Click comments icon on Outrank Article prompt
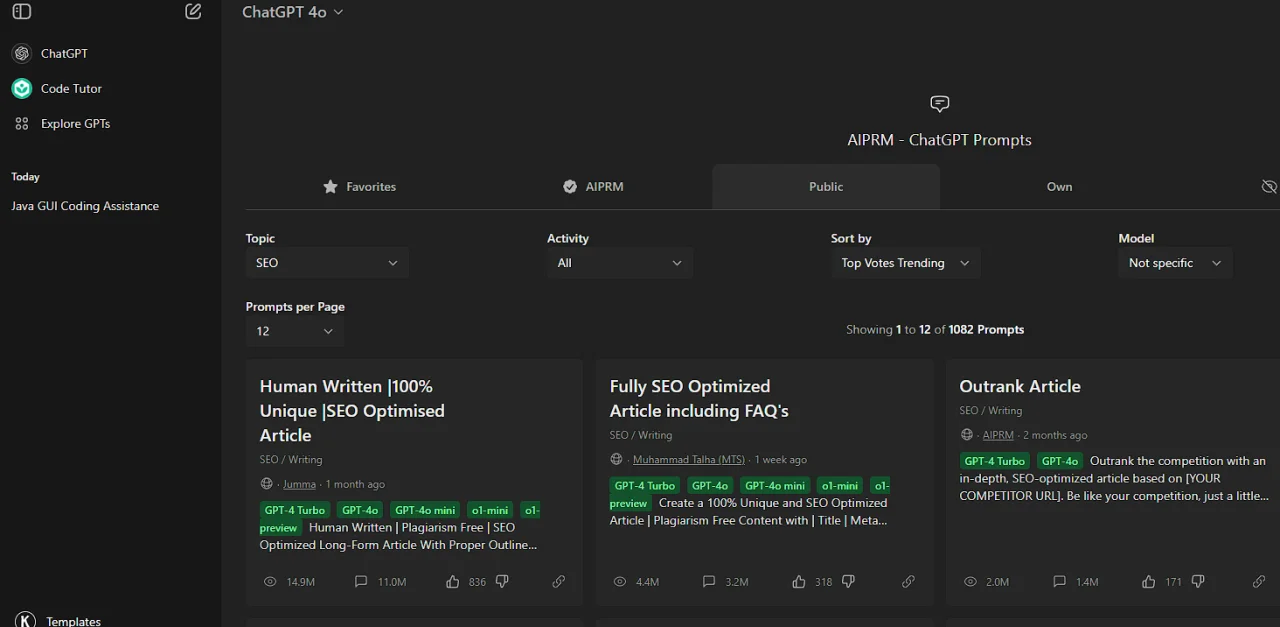Screen dimensions: 1280x627 click(x=1059, y=581)
